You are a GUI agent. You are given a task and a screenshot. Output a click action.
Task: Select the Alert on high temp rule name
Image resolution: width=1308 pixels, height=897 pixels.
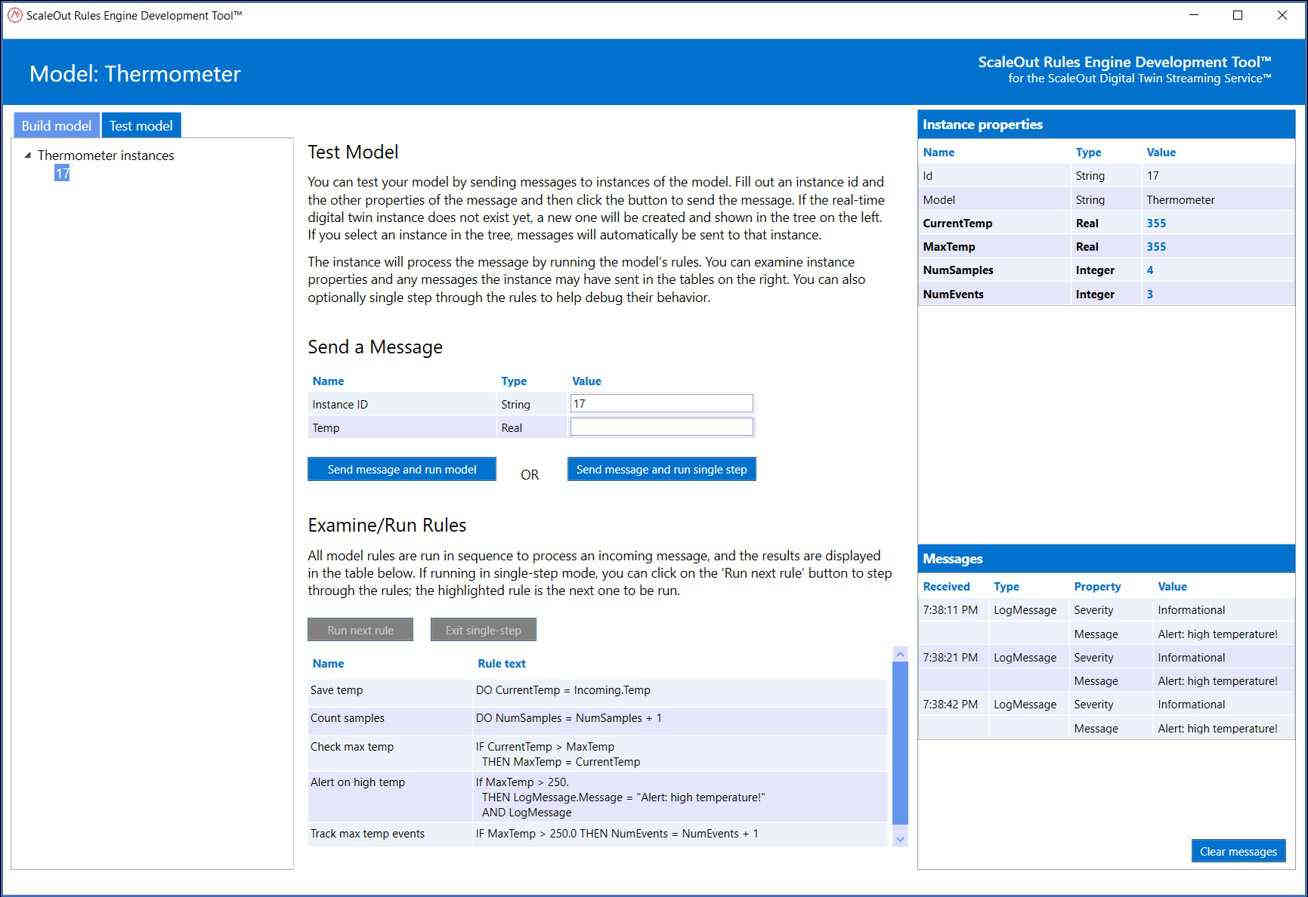pyautogui.click(x=357, y=782)
